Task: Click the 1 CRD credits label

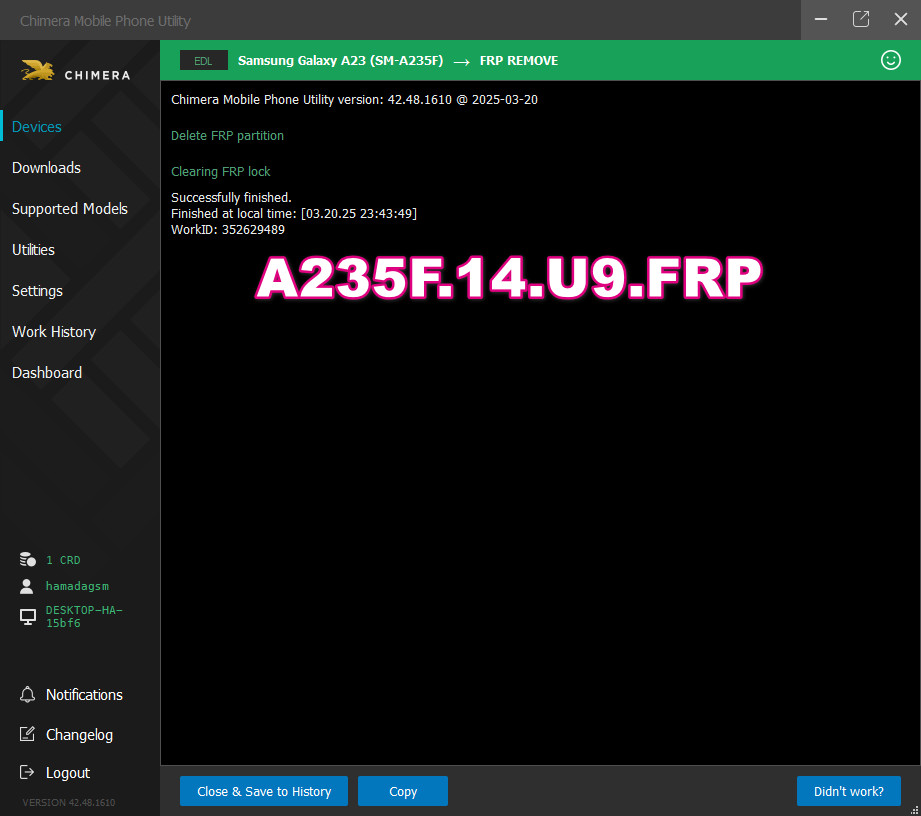Action: pos(63,560)
